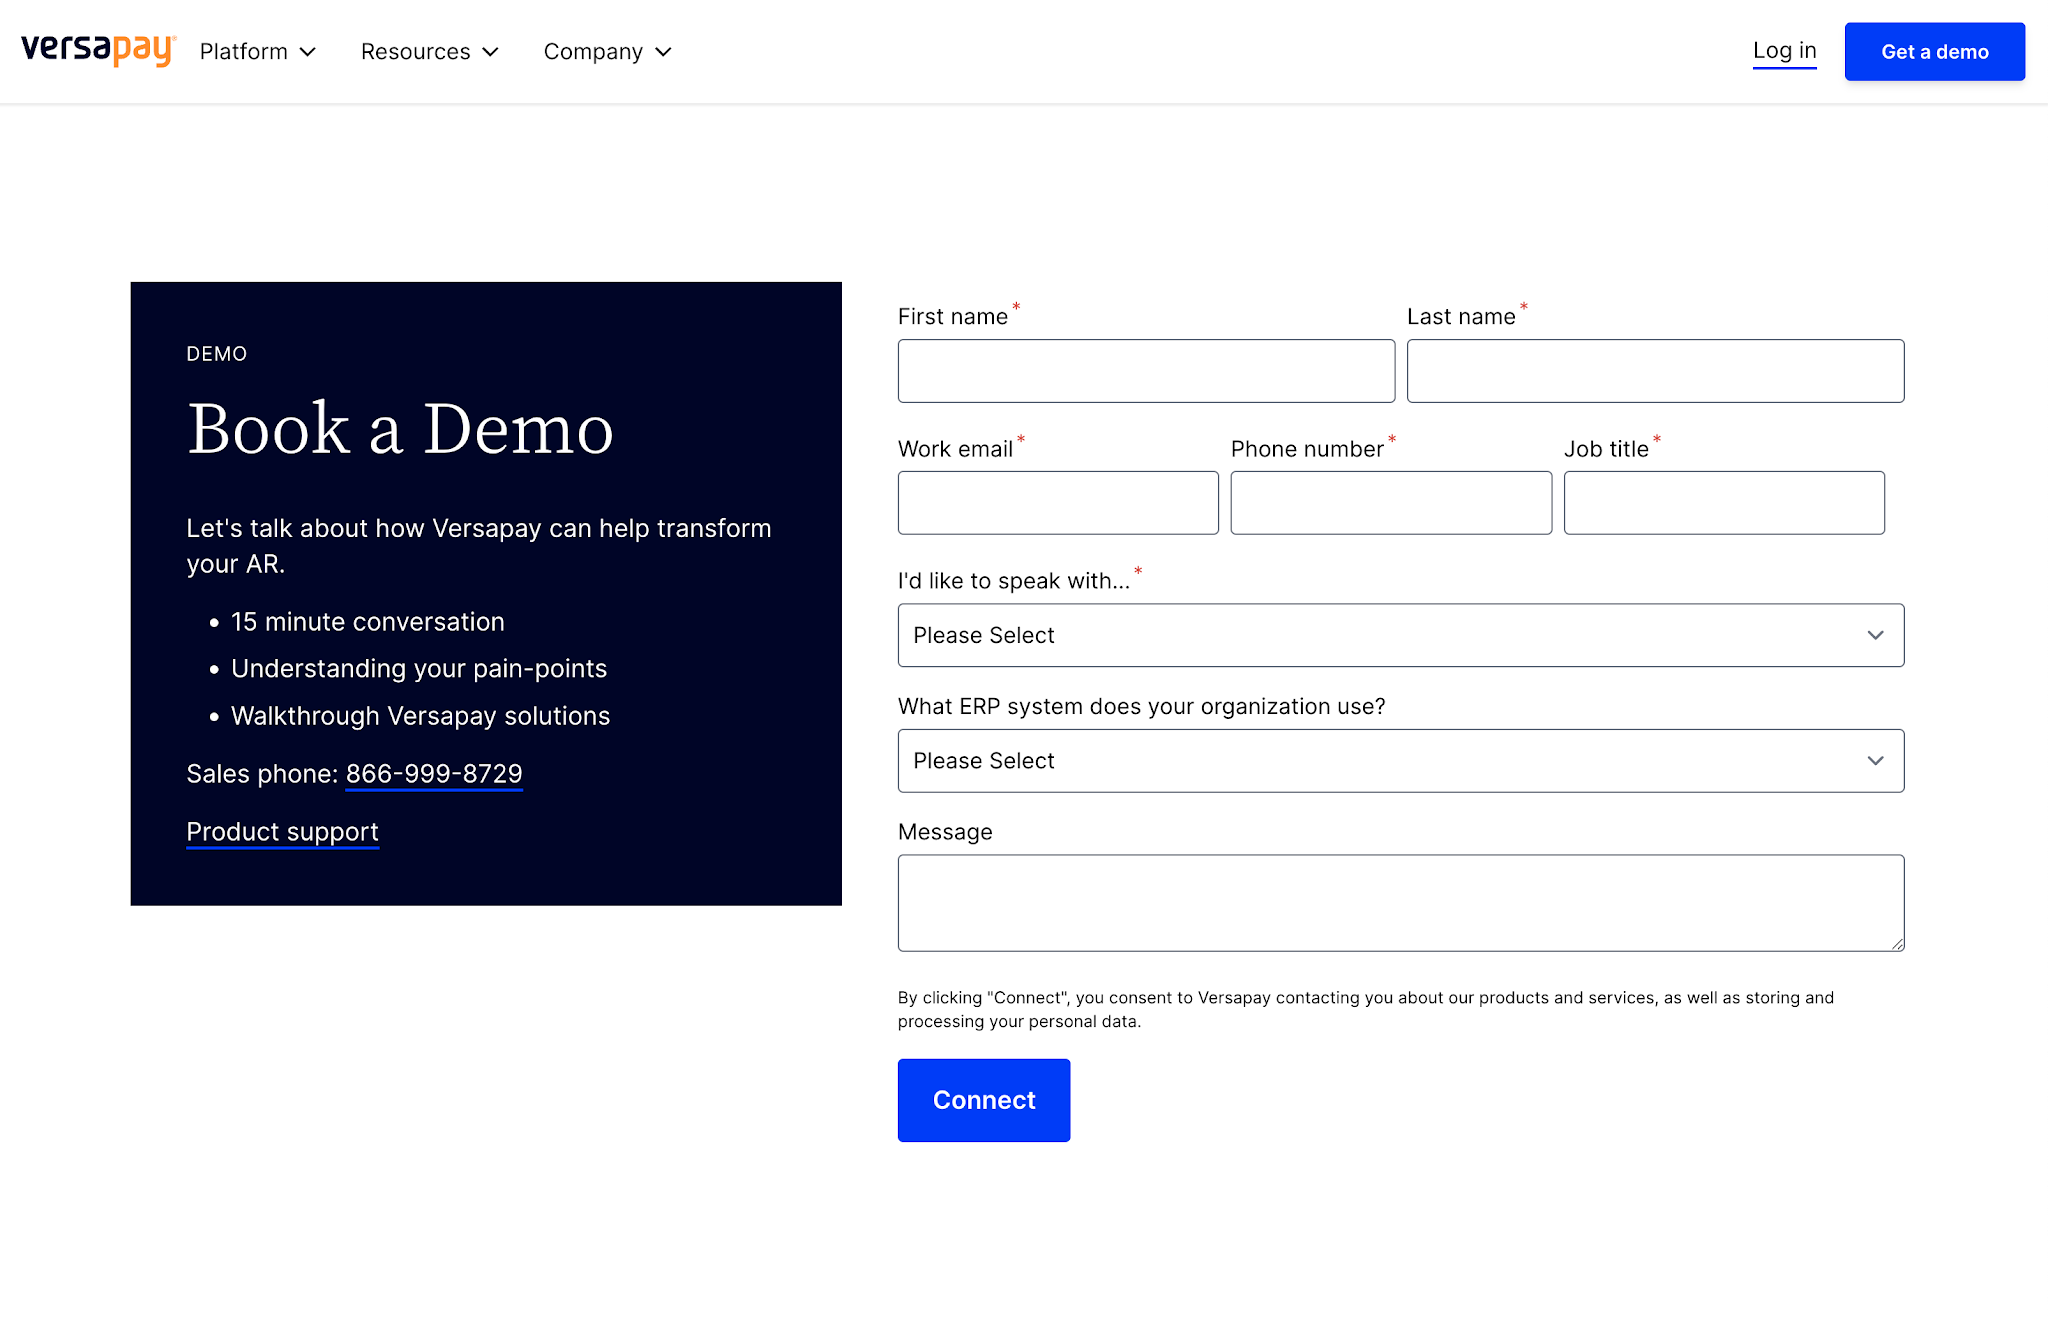Click inside the Message text area

(1400, 902)
